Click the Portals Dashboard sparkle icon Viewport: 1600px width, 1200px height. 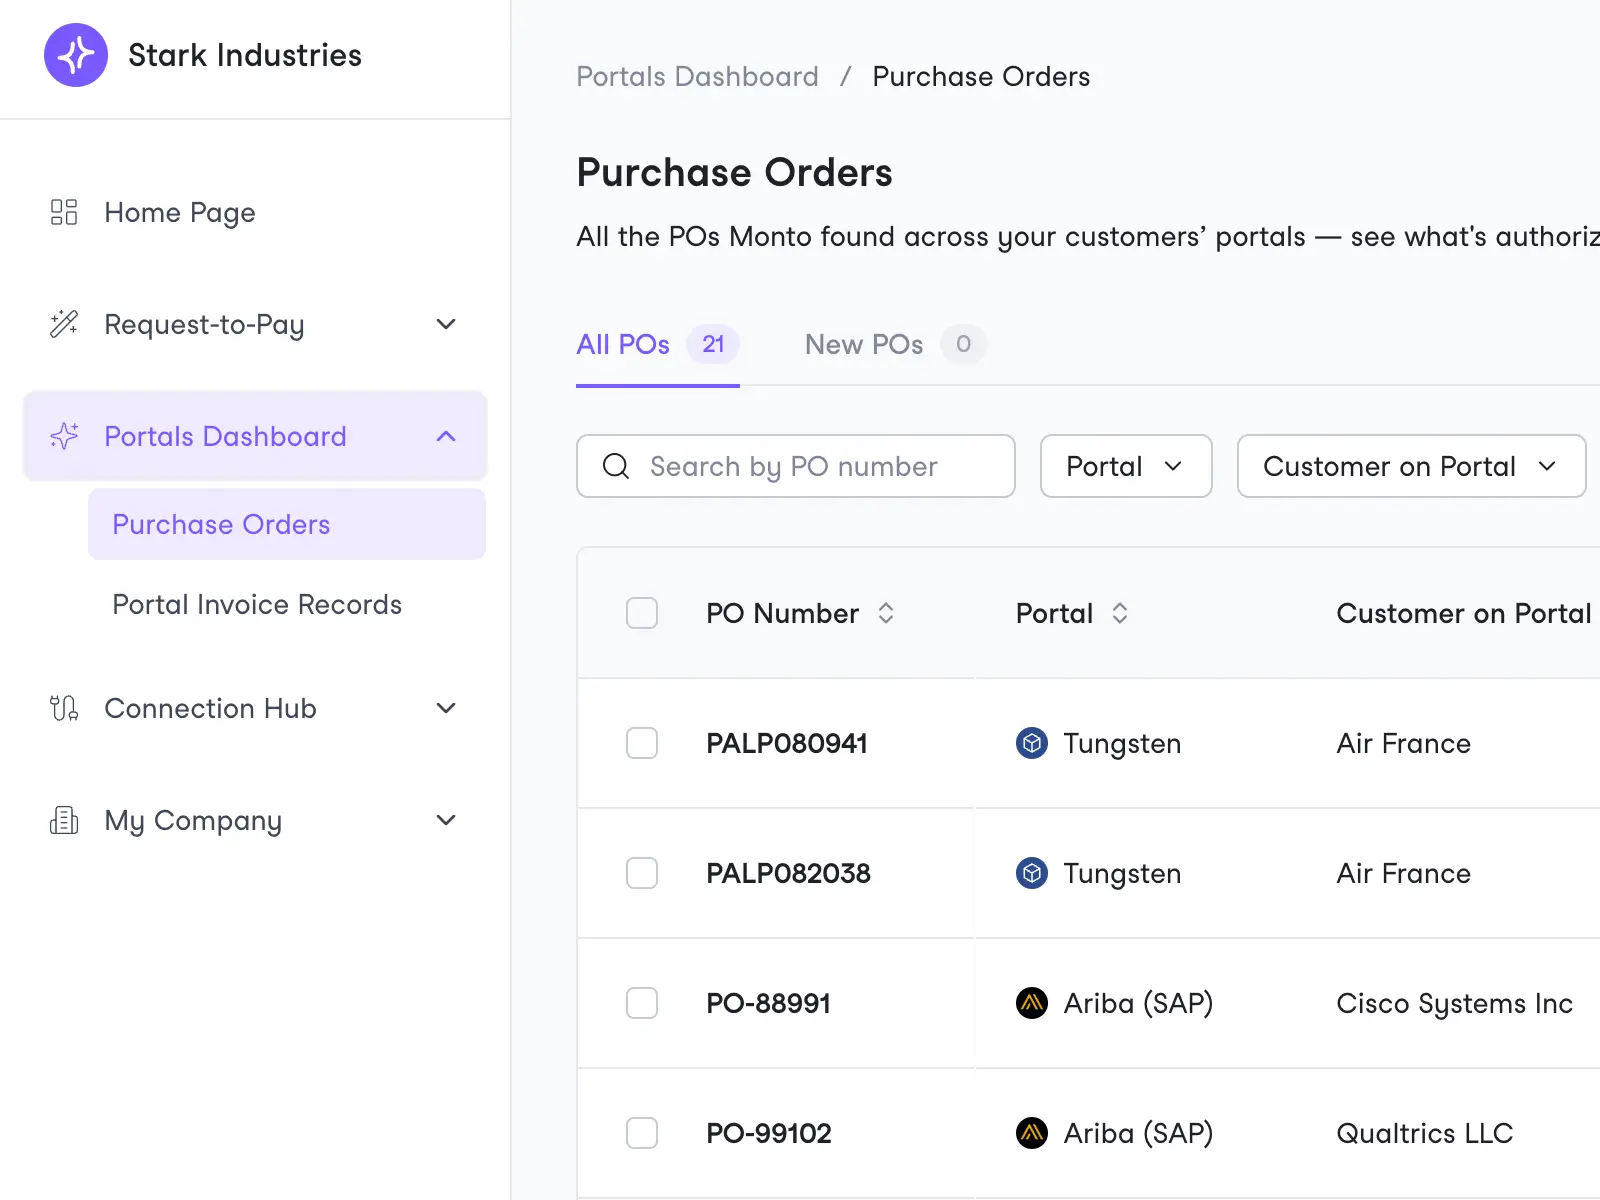(x=64, y=436)
